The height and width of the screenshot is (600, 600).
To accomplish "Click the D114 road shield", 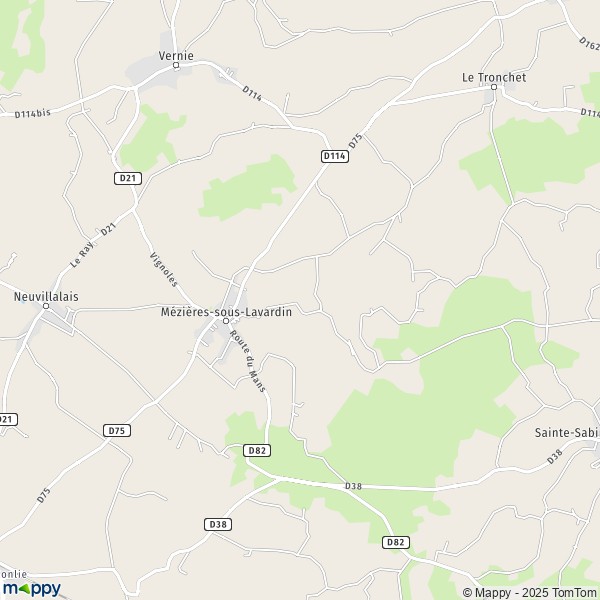I will click(335, 156).
